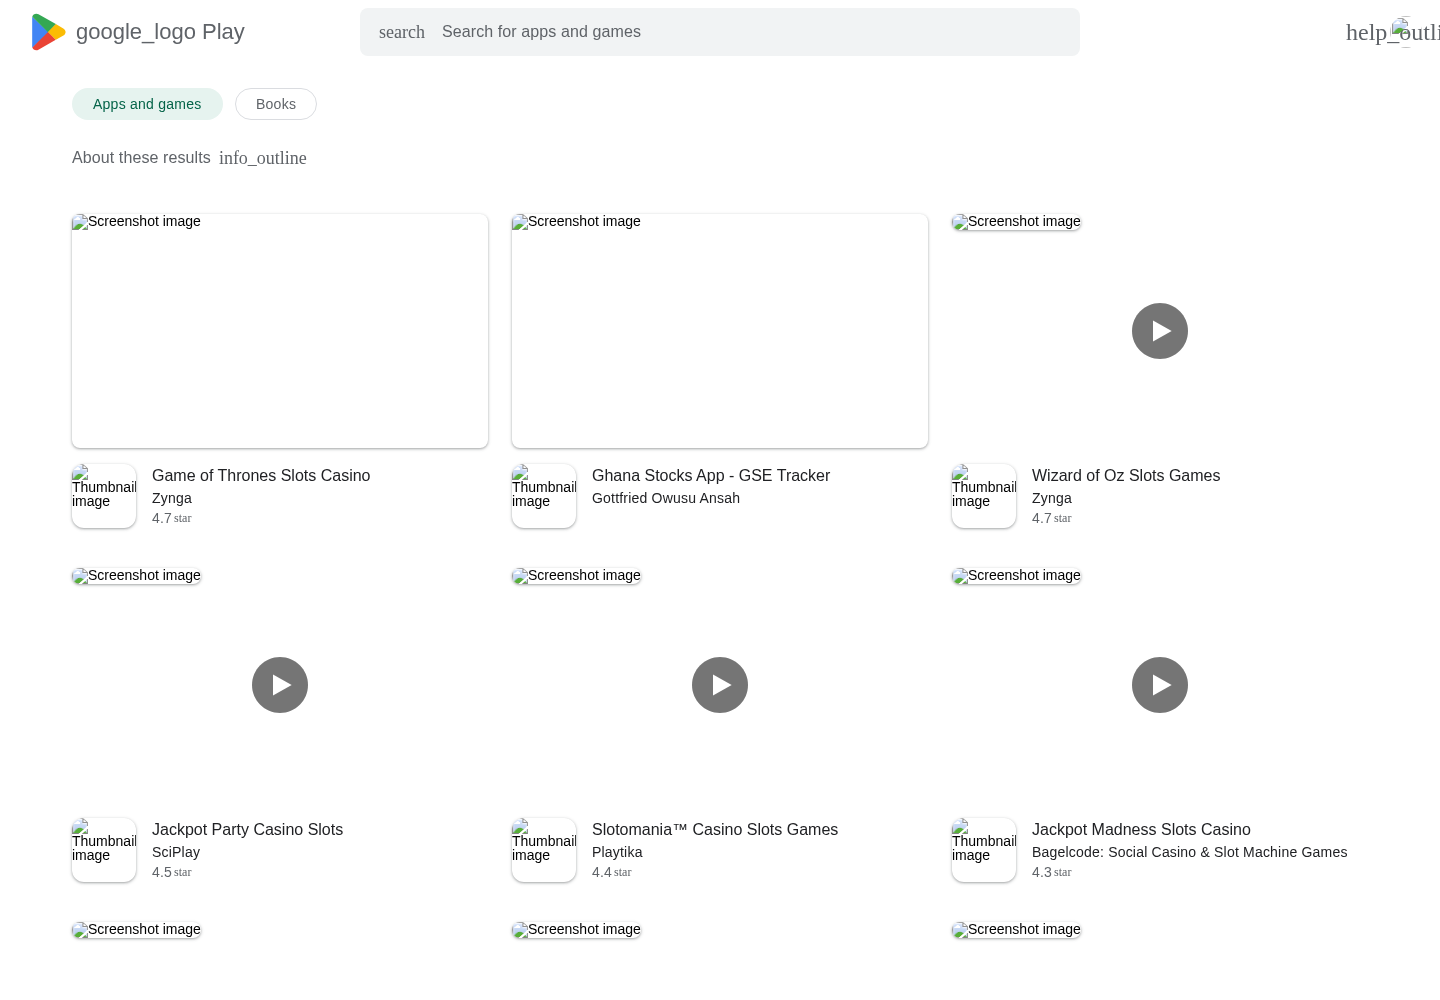Open Game of Thrones Slots thumbnail icon
Screen dimensions: 1440x1000
[x=104, y=496]
